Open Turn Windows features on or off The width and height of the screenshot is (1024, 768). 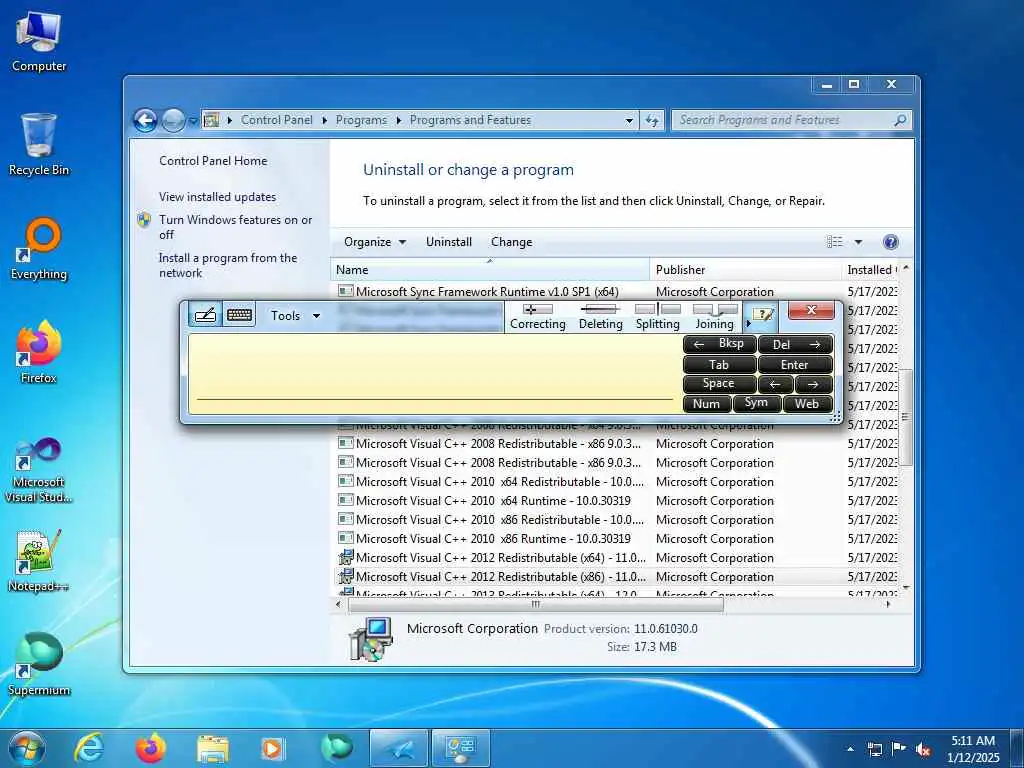(x=235, y=227)
